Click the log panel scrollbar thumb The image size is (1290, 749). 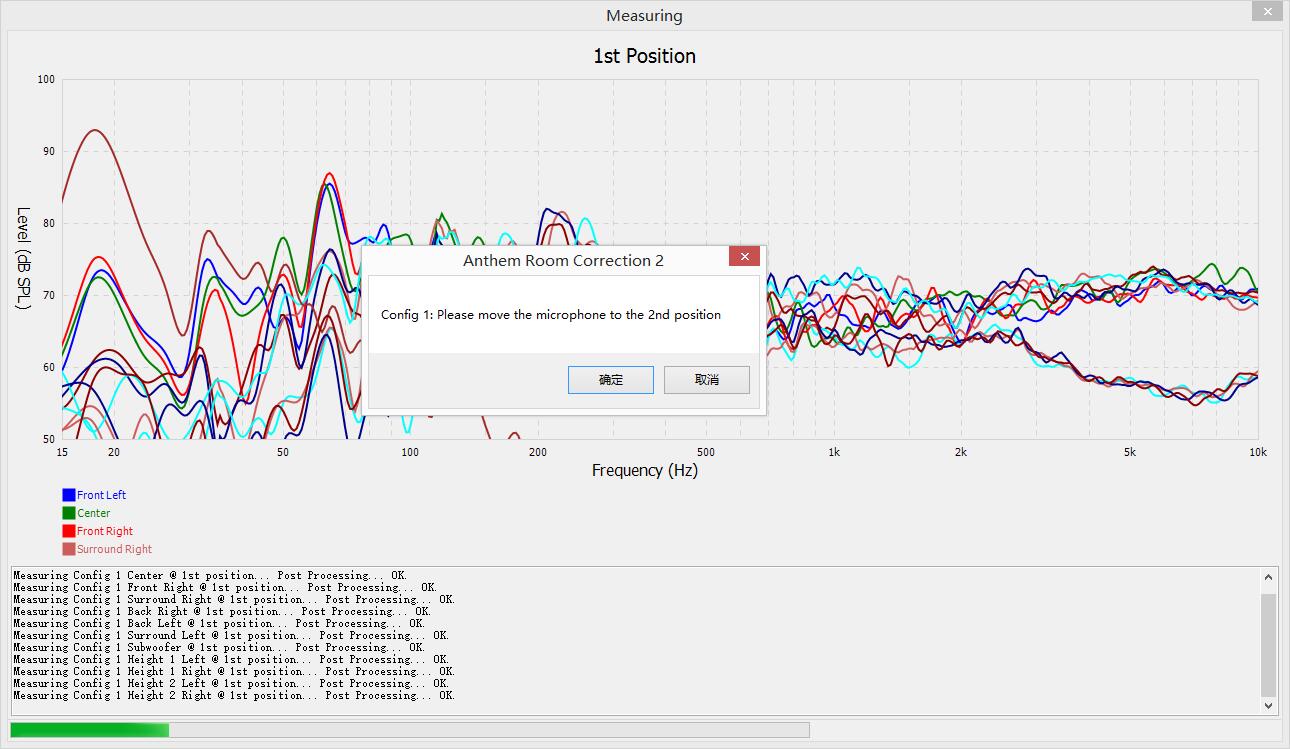click(x=1269, y=645)
